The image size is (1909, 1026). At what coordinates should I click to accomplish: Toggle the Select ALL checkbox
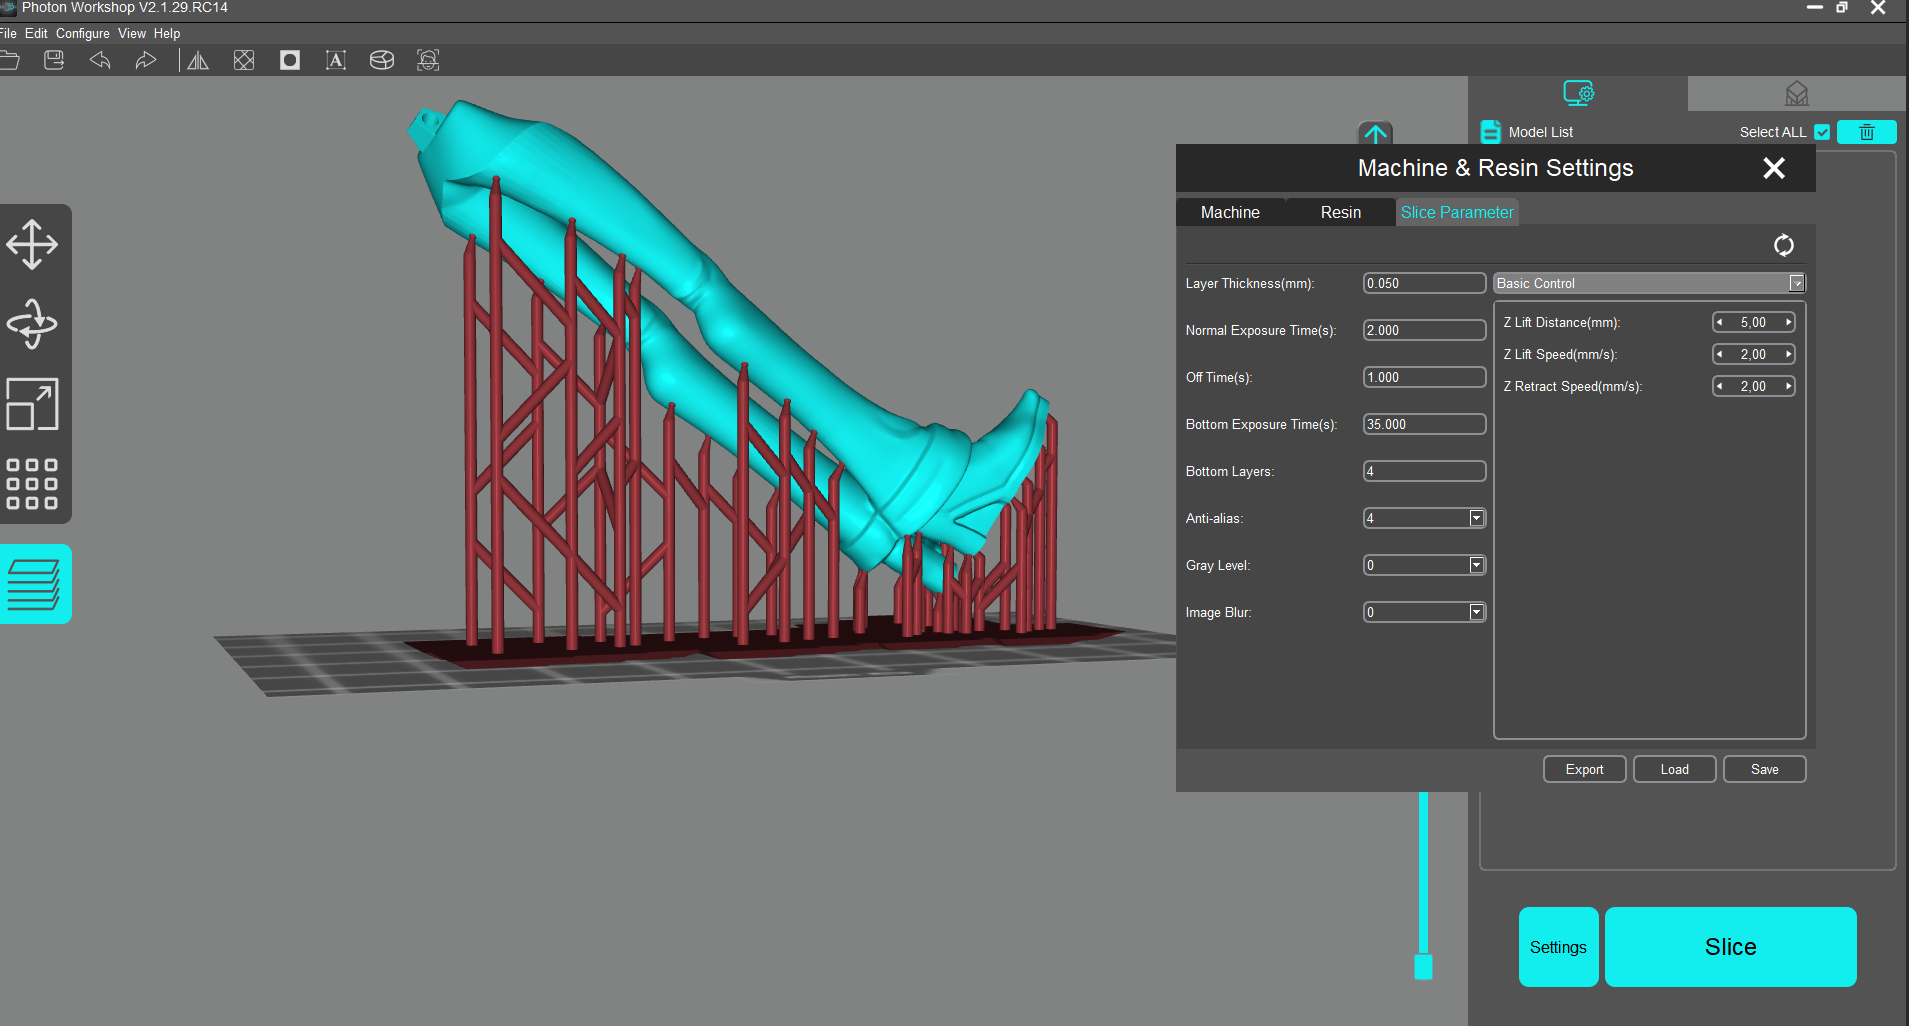1822,132
